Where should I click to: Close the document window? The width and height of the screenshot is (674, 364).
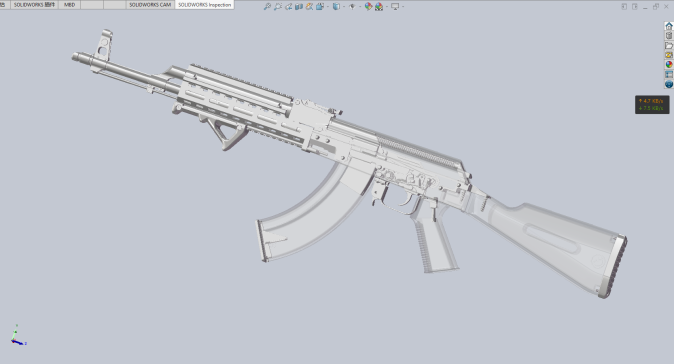pyautogui.click(x=666, y=6)
